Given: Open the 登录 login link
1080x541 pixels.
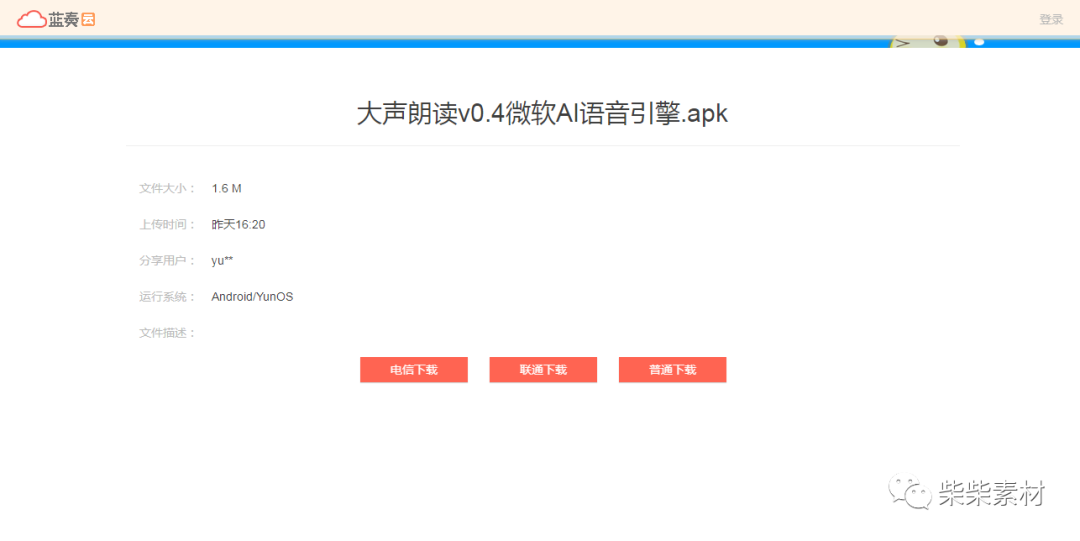Looking at the screenshot, I should [x=1051, y=19].
